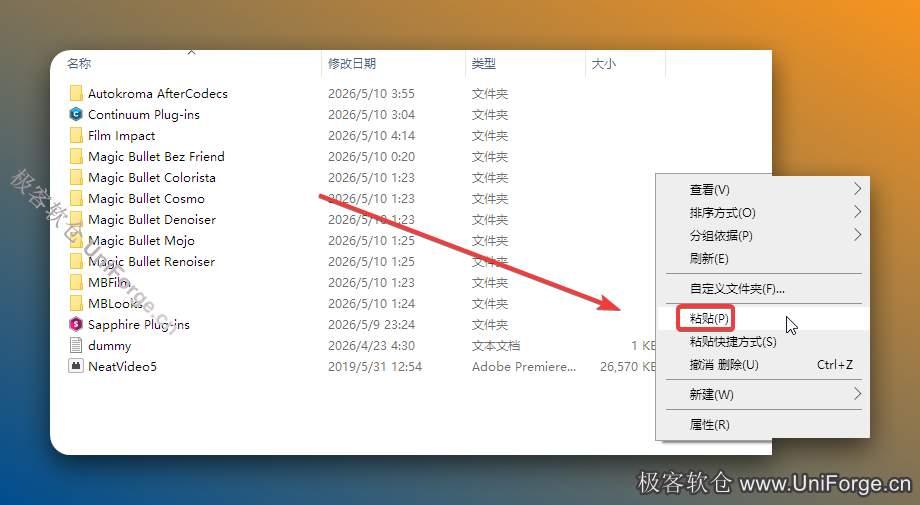Click the date 2026/5/10 3:04
Viewport: 920px width, 505px height.
[x=371, y=115]
